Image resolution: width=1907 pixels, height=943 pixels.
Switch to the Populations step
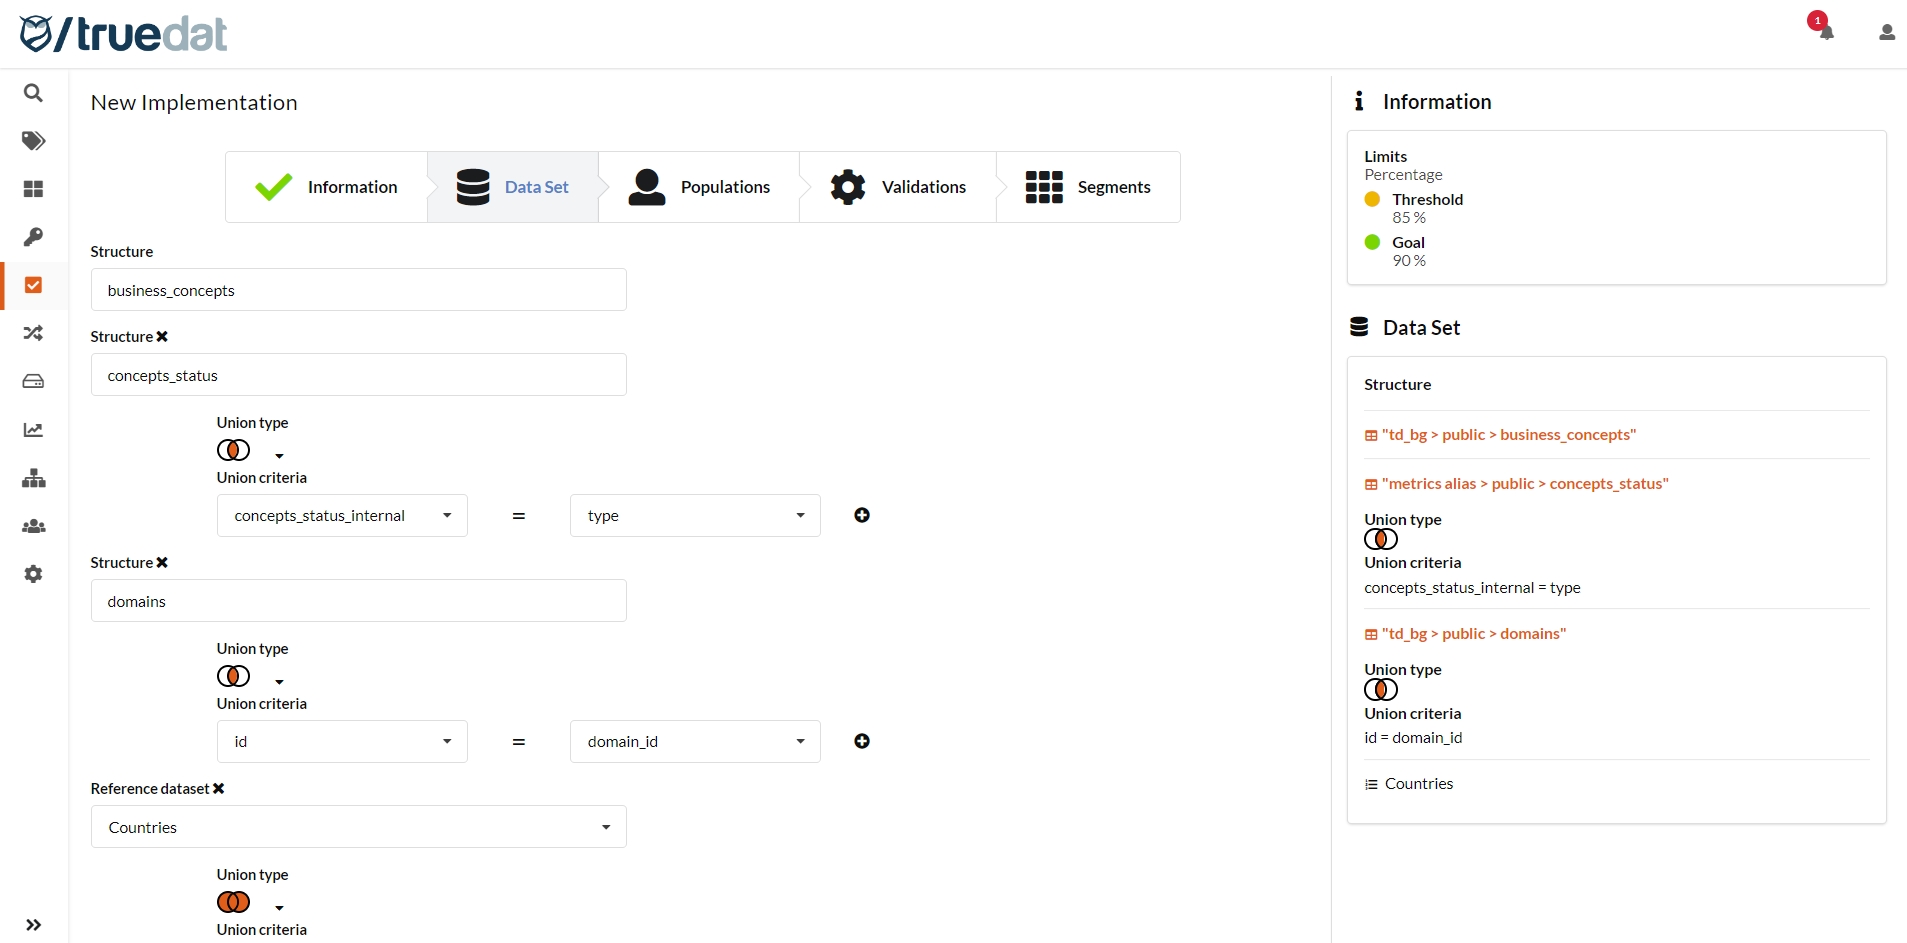click(x=699, y=187)
